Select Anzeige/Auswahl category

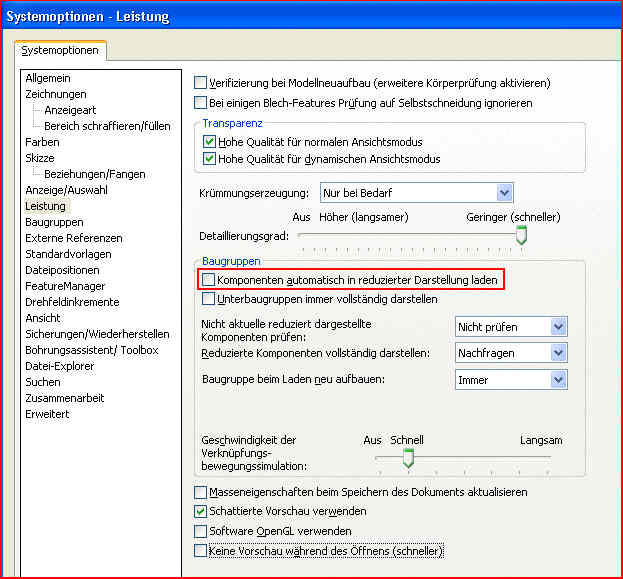(x=66, y=190)
